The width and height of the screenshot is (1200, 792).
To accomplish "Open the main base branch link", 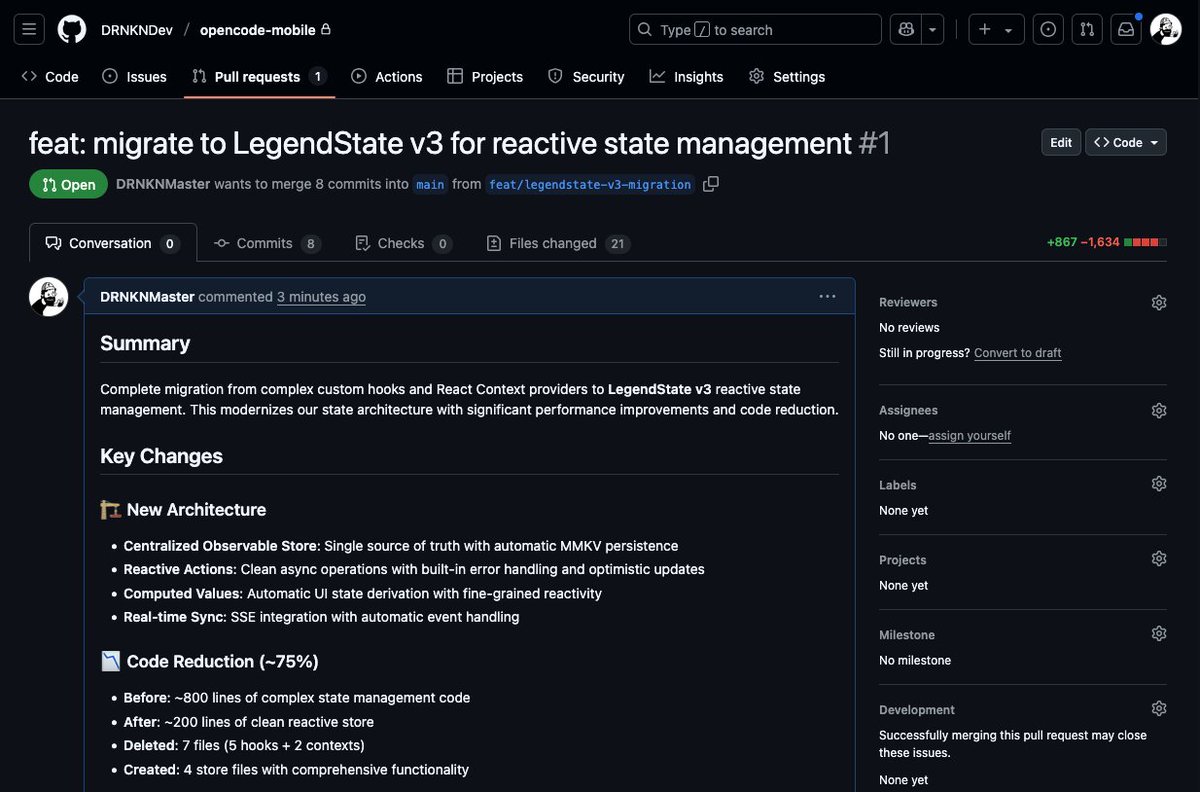I will (x=430, y=184).
